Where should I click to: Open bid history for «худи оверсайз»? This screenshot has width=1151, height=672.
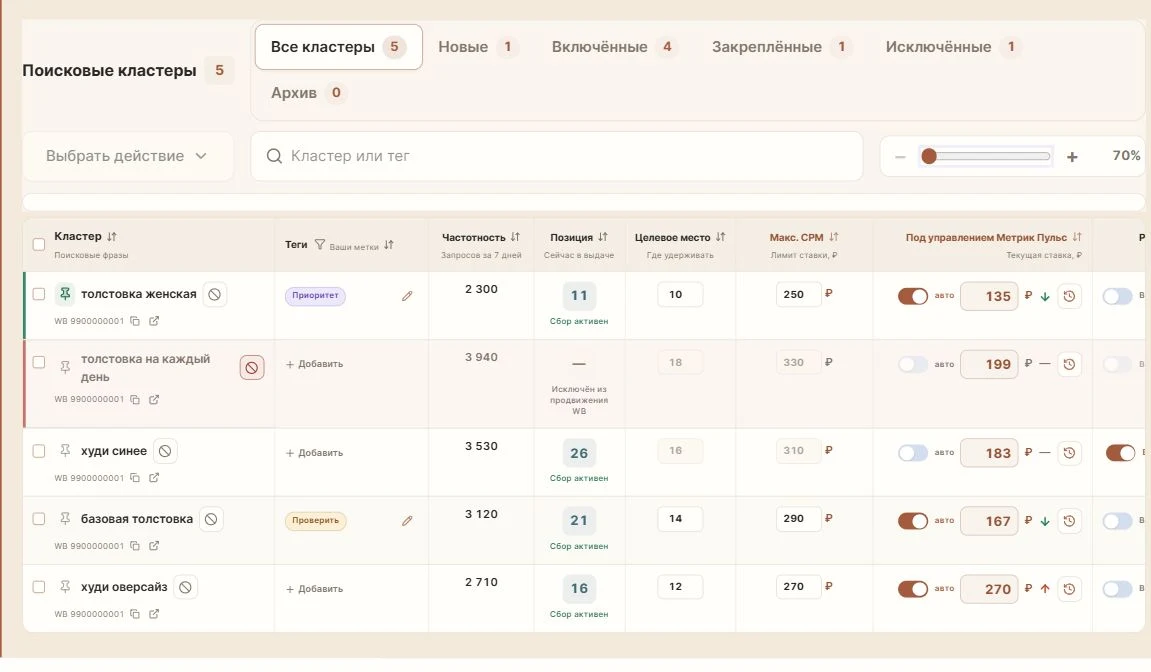tap(1069, 589)
